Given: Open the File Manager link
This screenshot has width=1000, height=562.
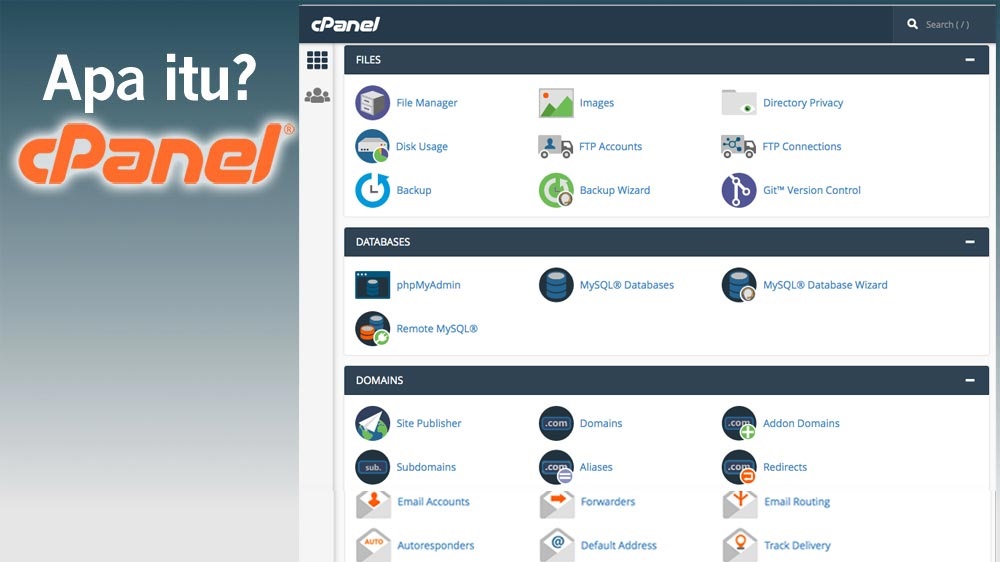Looking at the screenshot, I should click(x=427, y=103).
